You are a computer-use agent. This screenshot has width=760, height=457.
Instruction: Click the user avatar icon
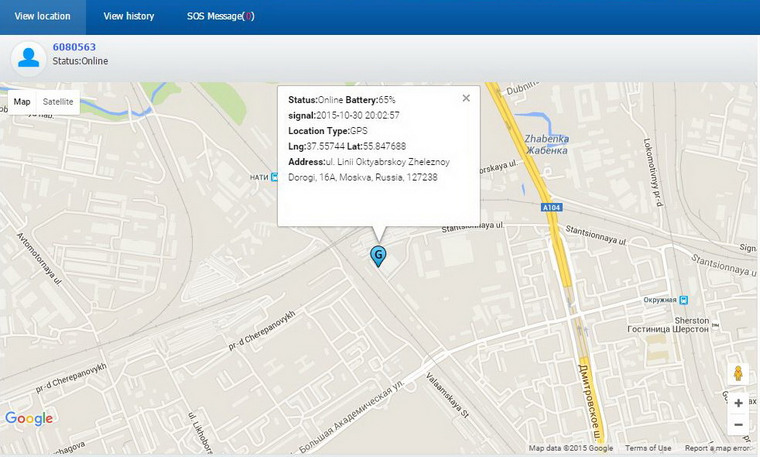(x=29, y=58)
